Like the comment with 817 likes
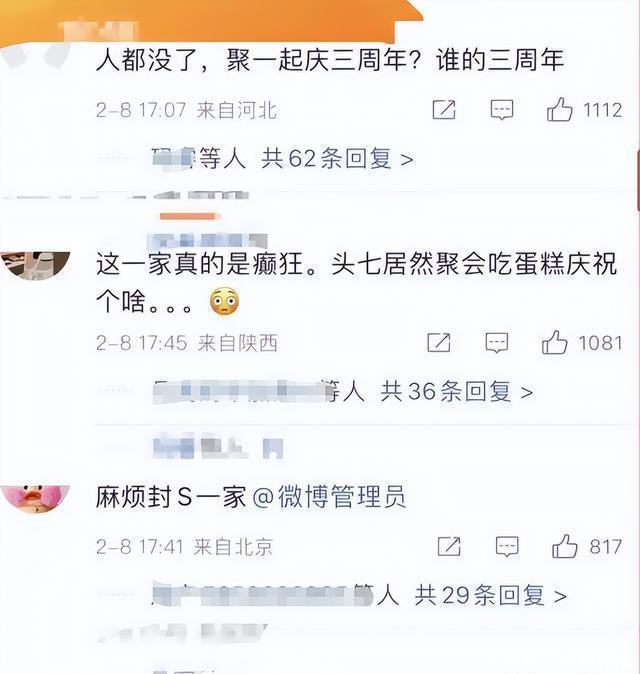Screen dimensions: 640x674 pos(565,546)
